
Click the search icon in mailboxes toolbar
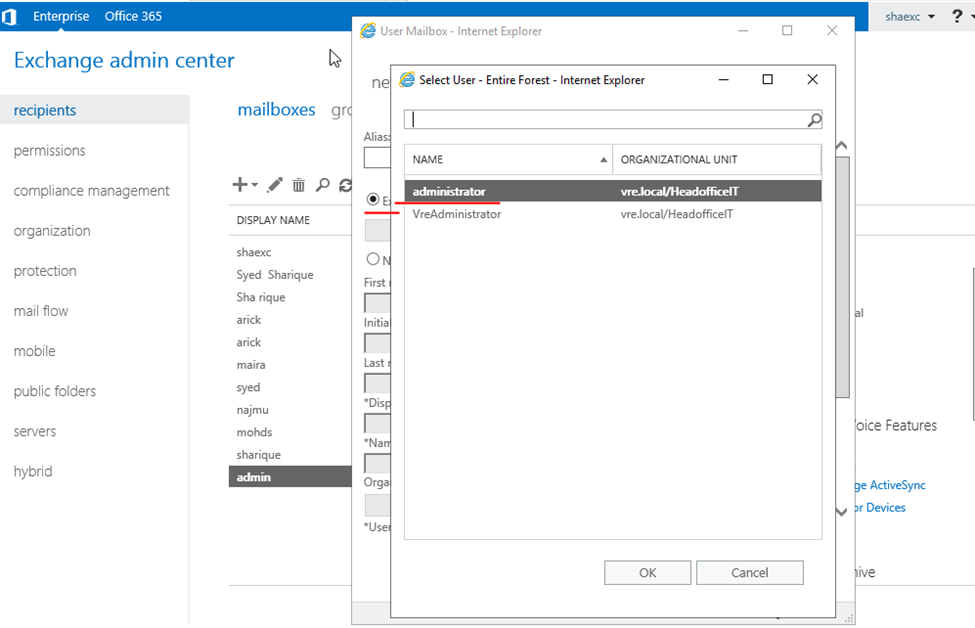click(x=322, y=185)
